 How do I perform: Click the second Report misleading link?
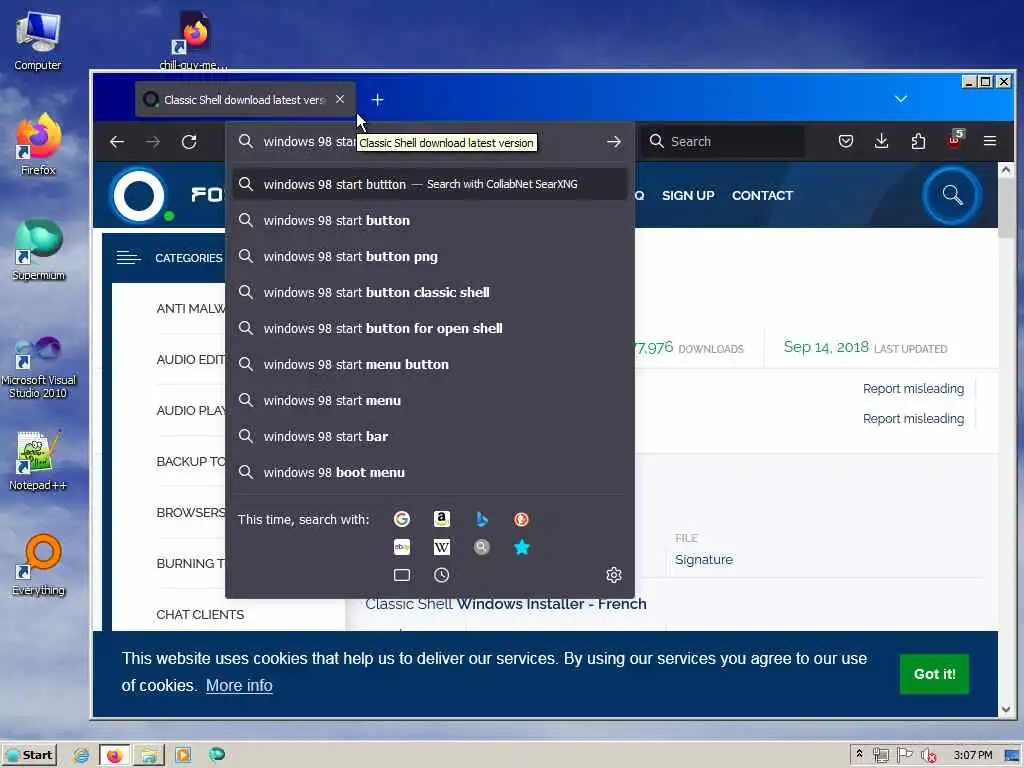[913, 419]
